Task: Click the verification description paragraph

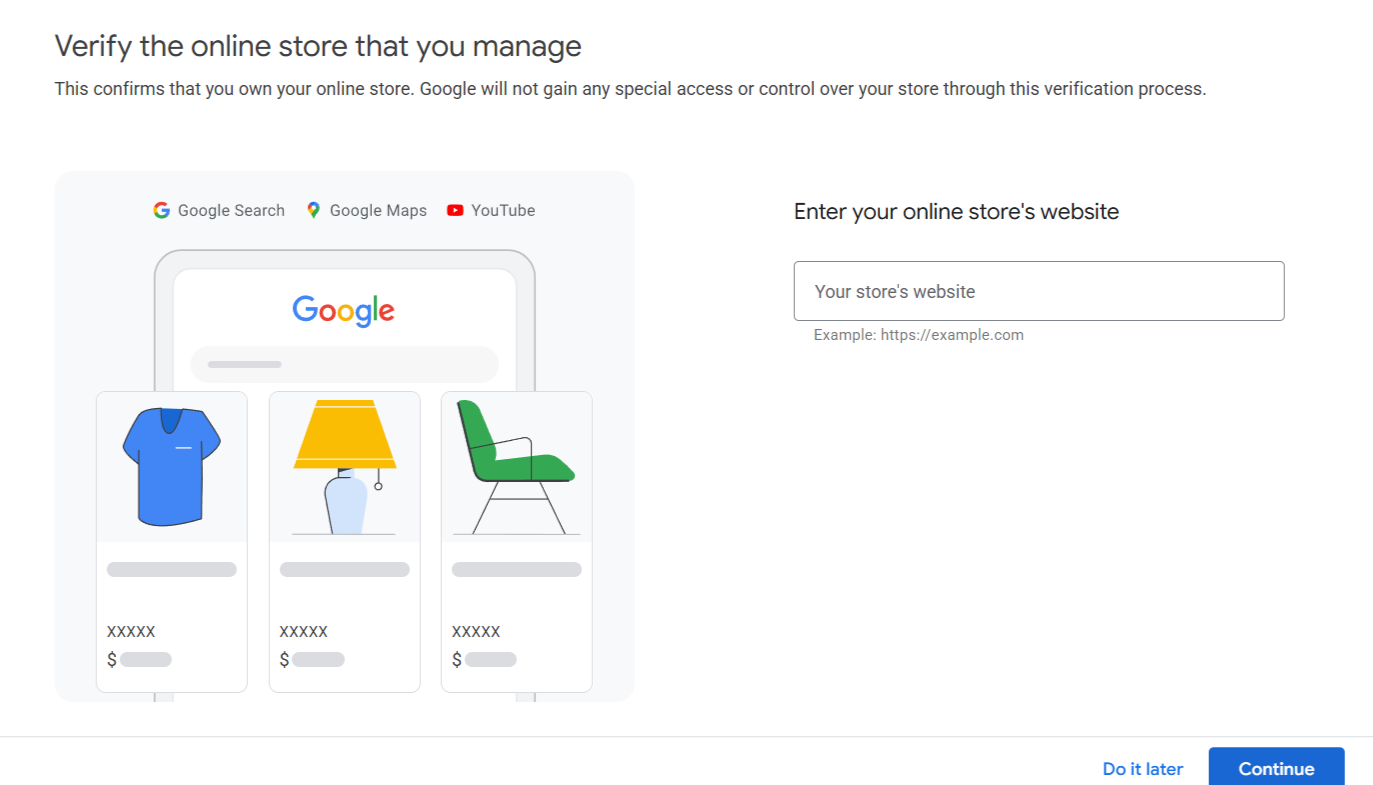Action: click(630, 89)
